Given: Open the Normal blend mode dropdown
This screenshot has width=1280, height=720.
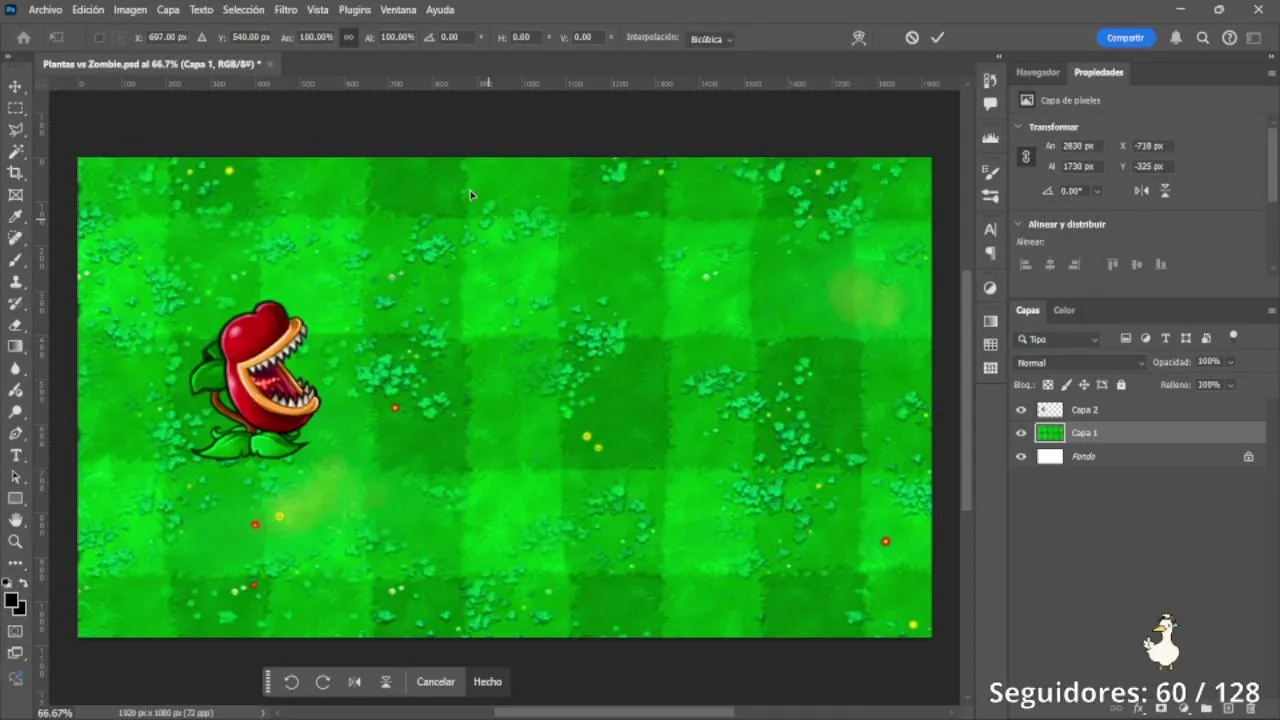Looking at the screenshot, I should coord(1080,363).
